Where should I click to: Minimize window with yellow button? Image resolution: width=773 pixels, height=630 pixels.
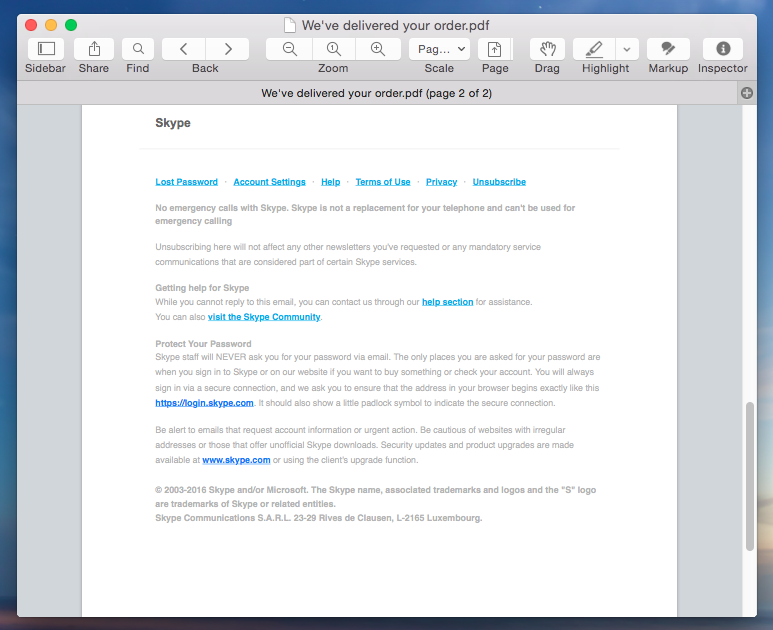pyautogui.click(x=51, y=25)
